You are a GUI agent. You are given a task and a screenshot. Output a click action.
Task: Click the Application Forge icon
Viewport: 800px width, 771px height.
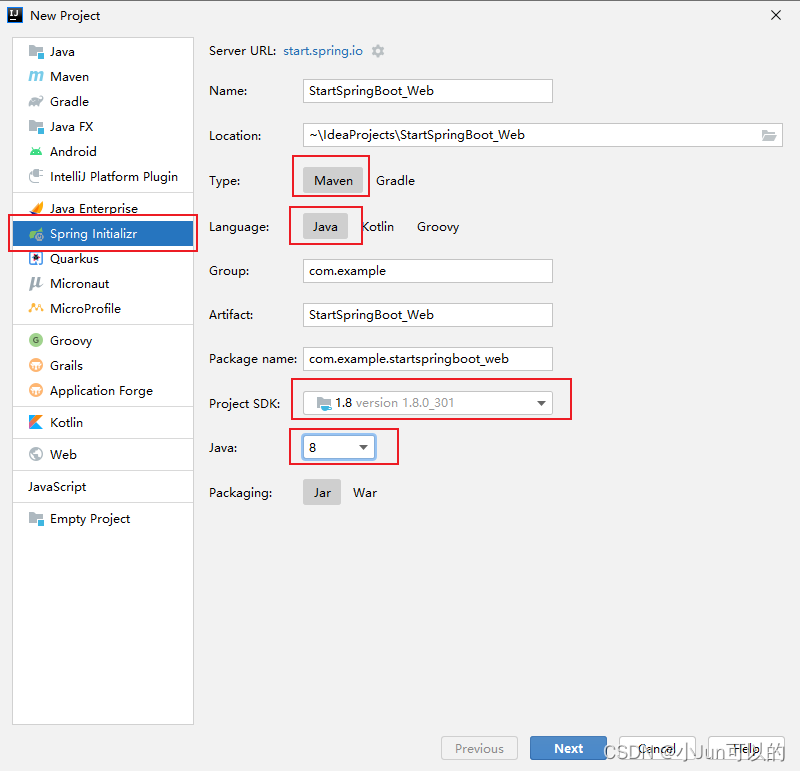tap(36, 390)
